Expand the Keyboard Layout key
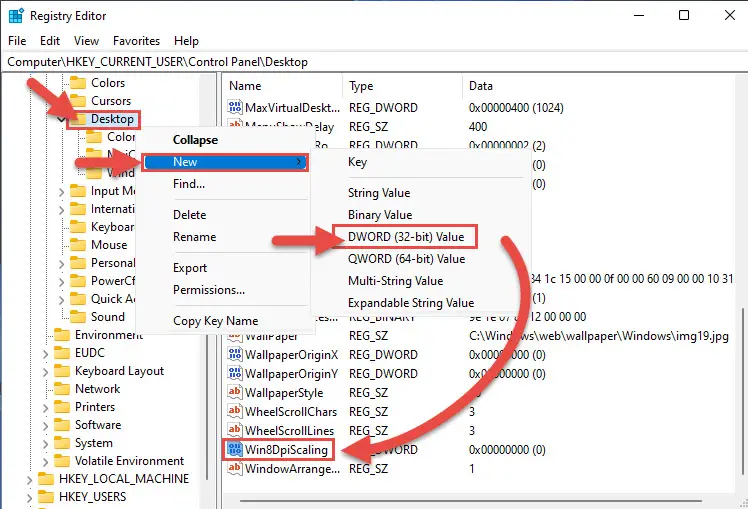 pos(45,372)
